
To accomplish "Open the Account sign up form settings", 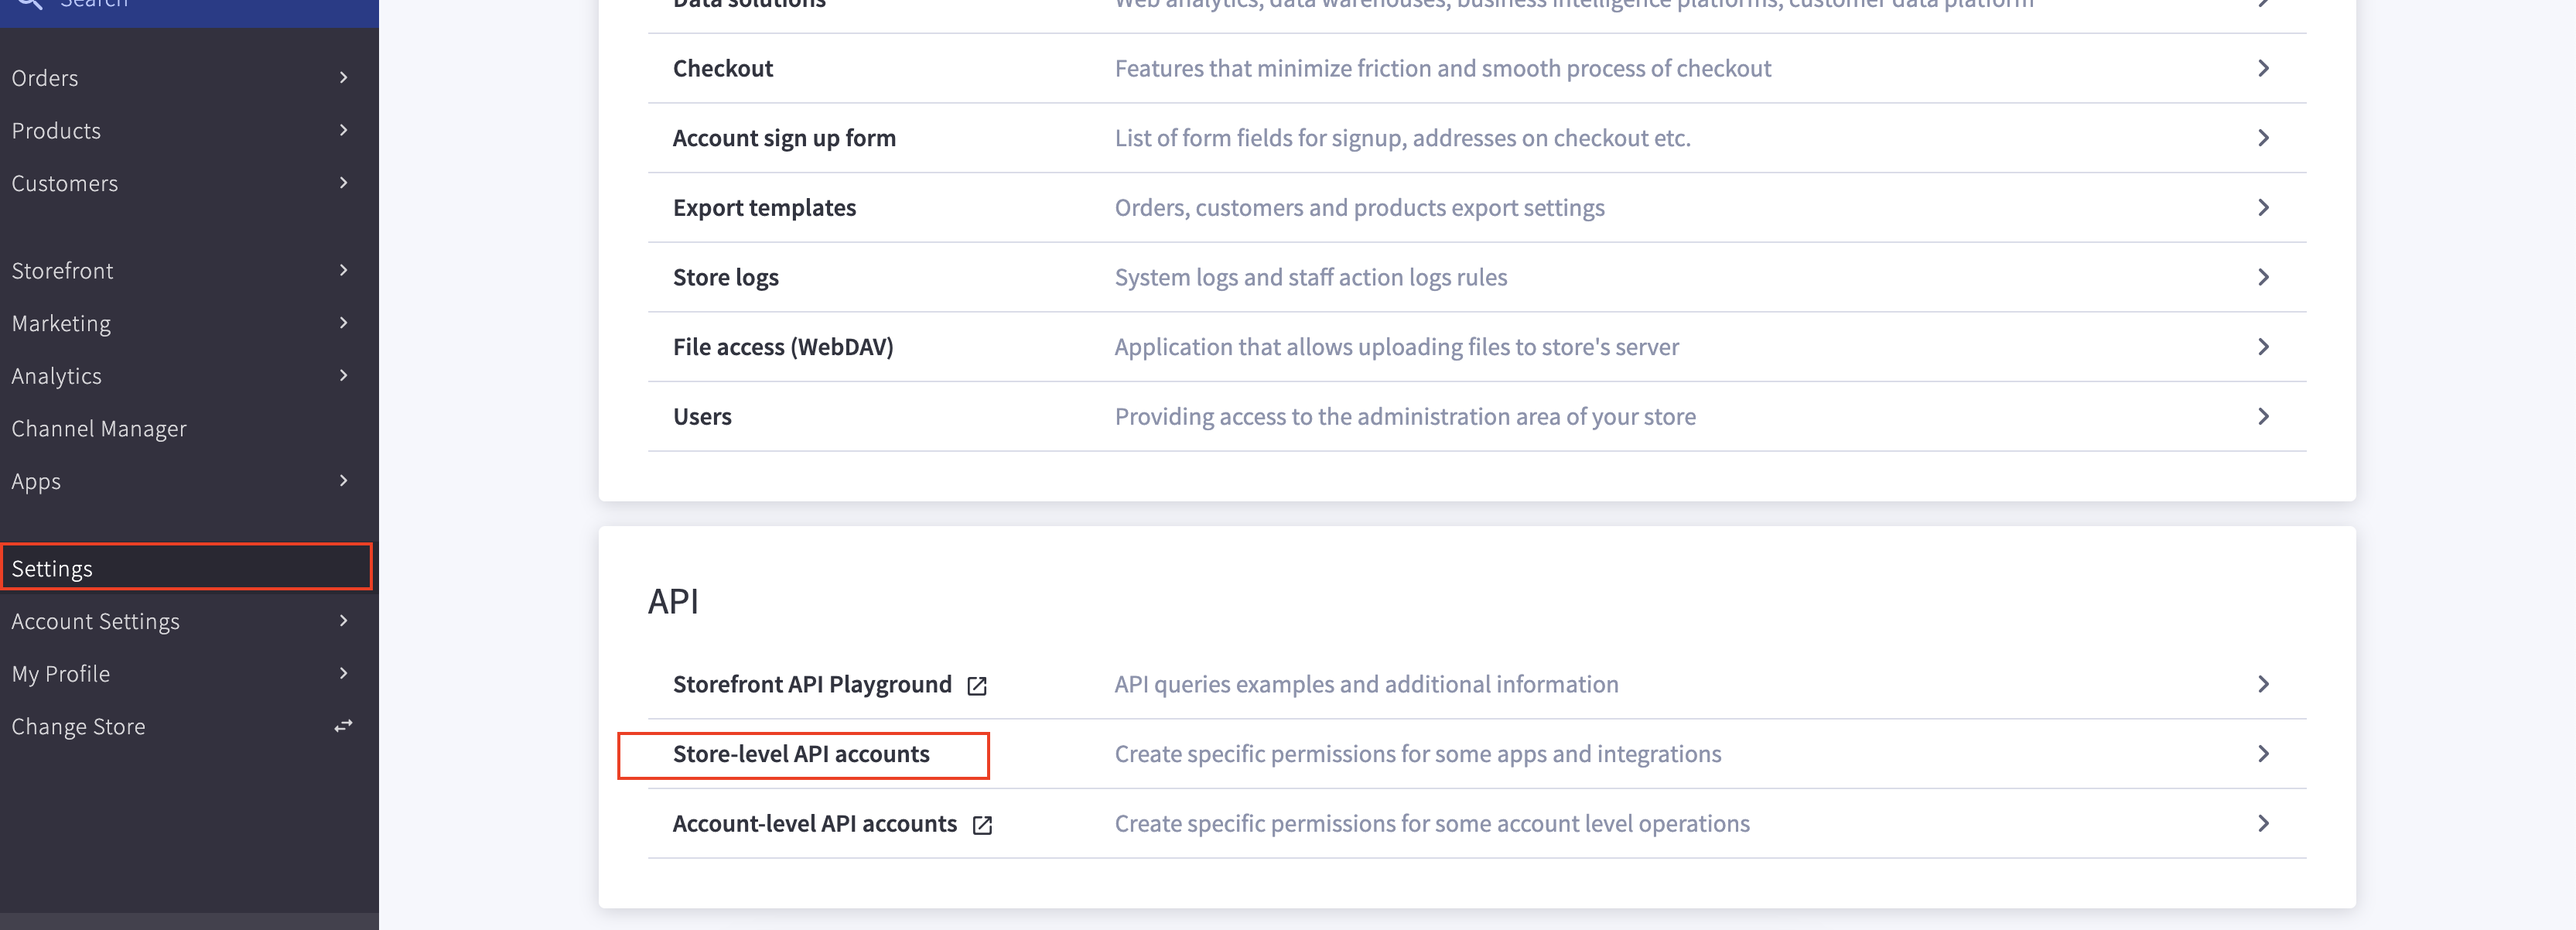I will 785,137.
